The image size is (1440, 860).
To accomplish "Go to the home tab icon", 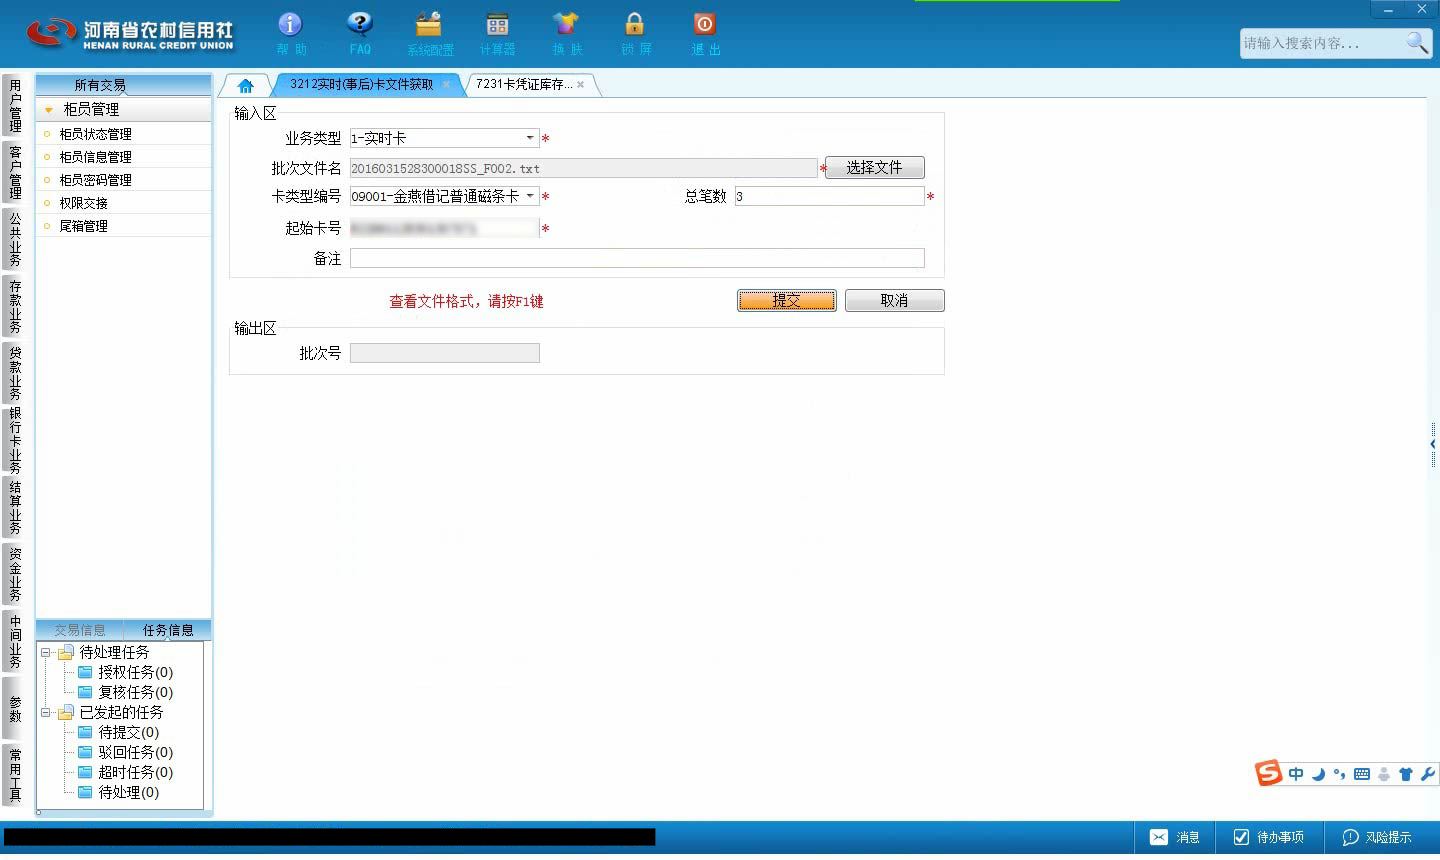I will [245, 85].
